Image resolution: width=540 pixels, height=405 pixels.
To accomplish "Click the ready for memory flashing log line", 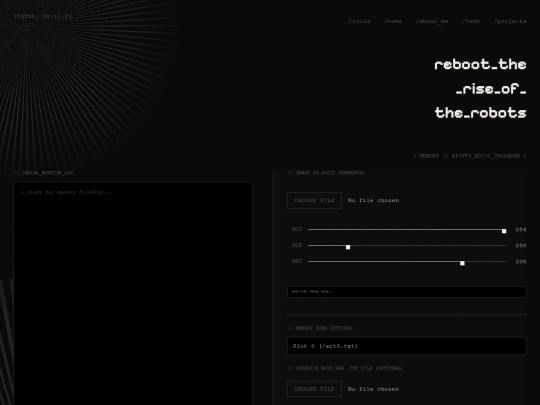I will (66, 192).
